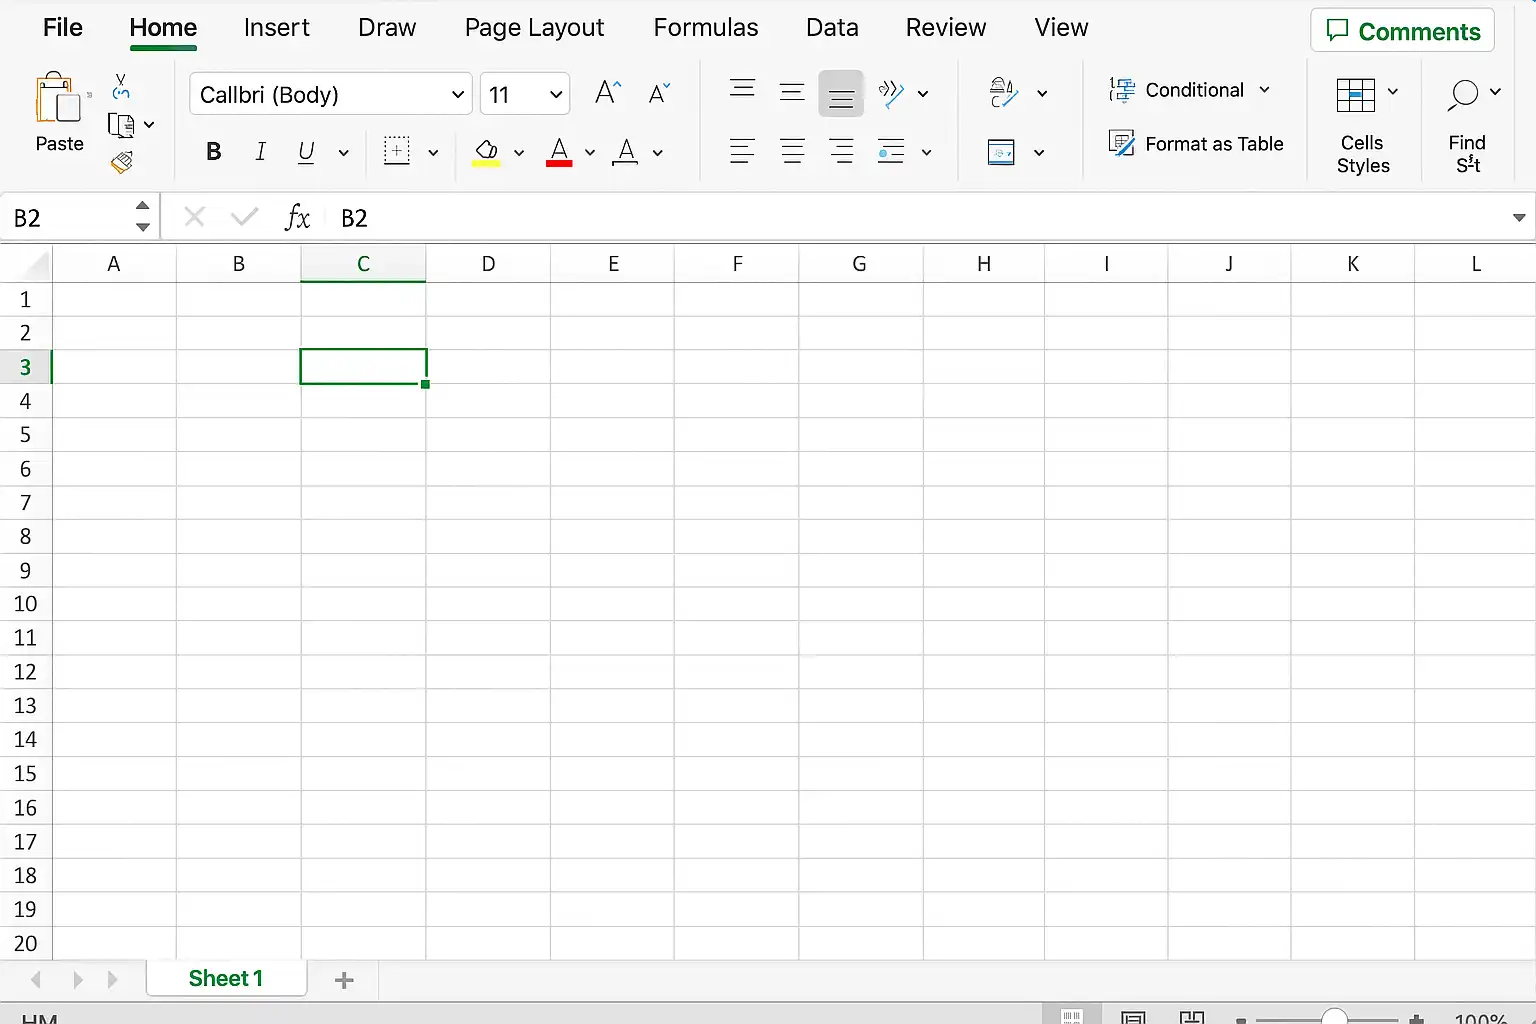The width and height of the screenshot is (1536, 1024).
Task: Open the Calibri (Body) font name dropdown
Action: click(457, 95)
